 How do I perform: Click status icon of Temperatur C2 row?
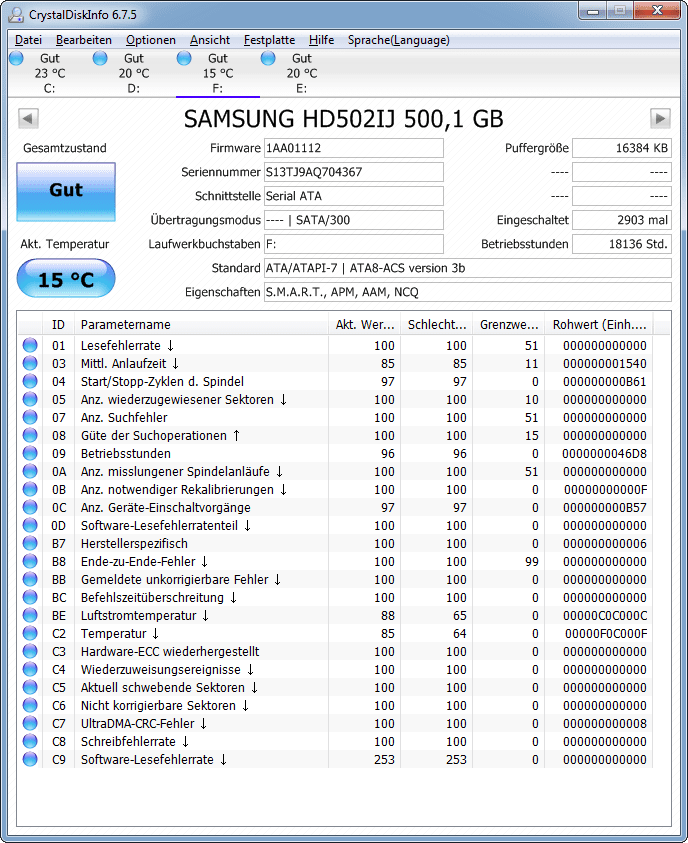(x=30, y=633)
